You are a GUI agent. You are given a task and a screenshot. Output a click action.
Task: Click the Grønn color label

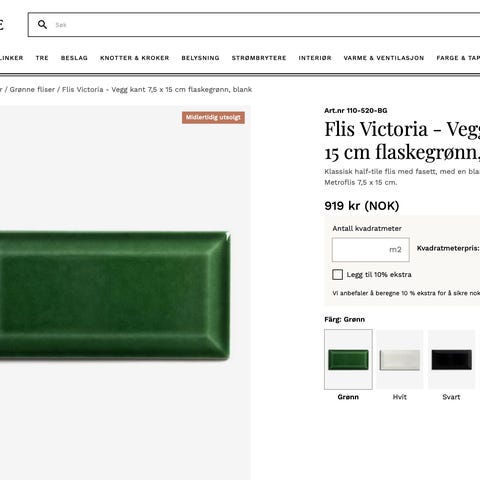point(348,397)
